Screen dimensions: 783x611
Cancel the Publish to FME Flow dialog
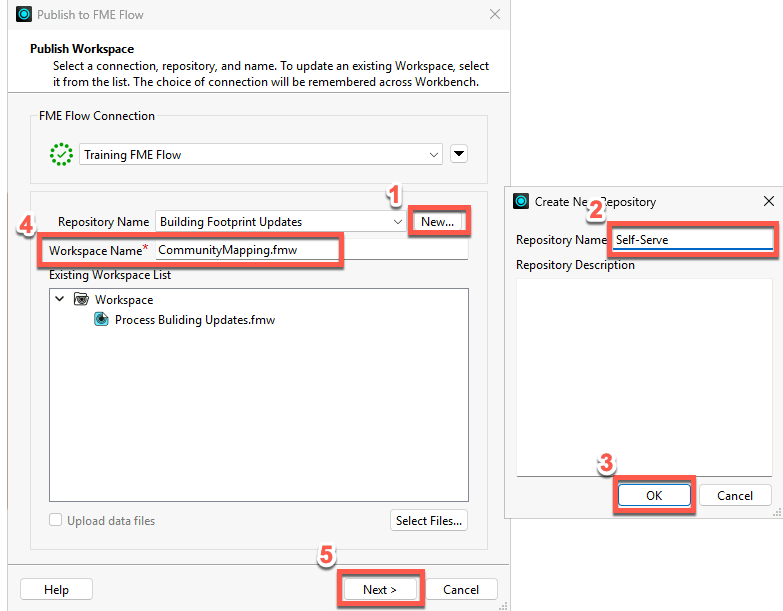click(461, 590)
